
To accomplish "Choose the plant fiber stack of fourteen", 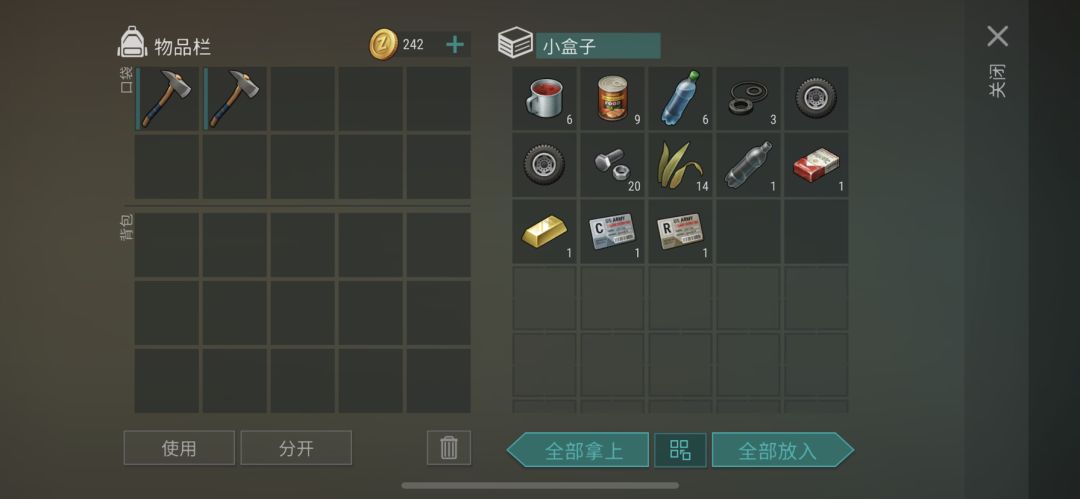I will tap(680, 165).
